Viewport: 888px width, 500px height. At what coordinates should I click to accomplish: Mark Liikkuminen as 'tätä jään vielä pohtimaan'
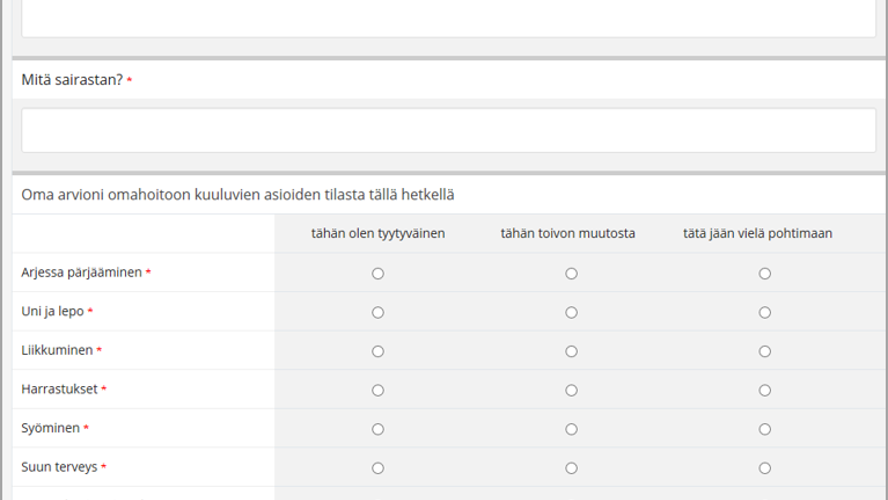pyautogui.click(x=765, y=351)
